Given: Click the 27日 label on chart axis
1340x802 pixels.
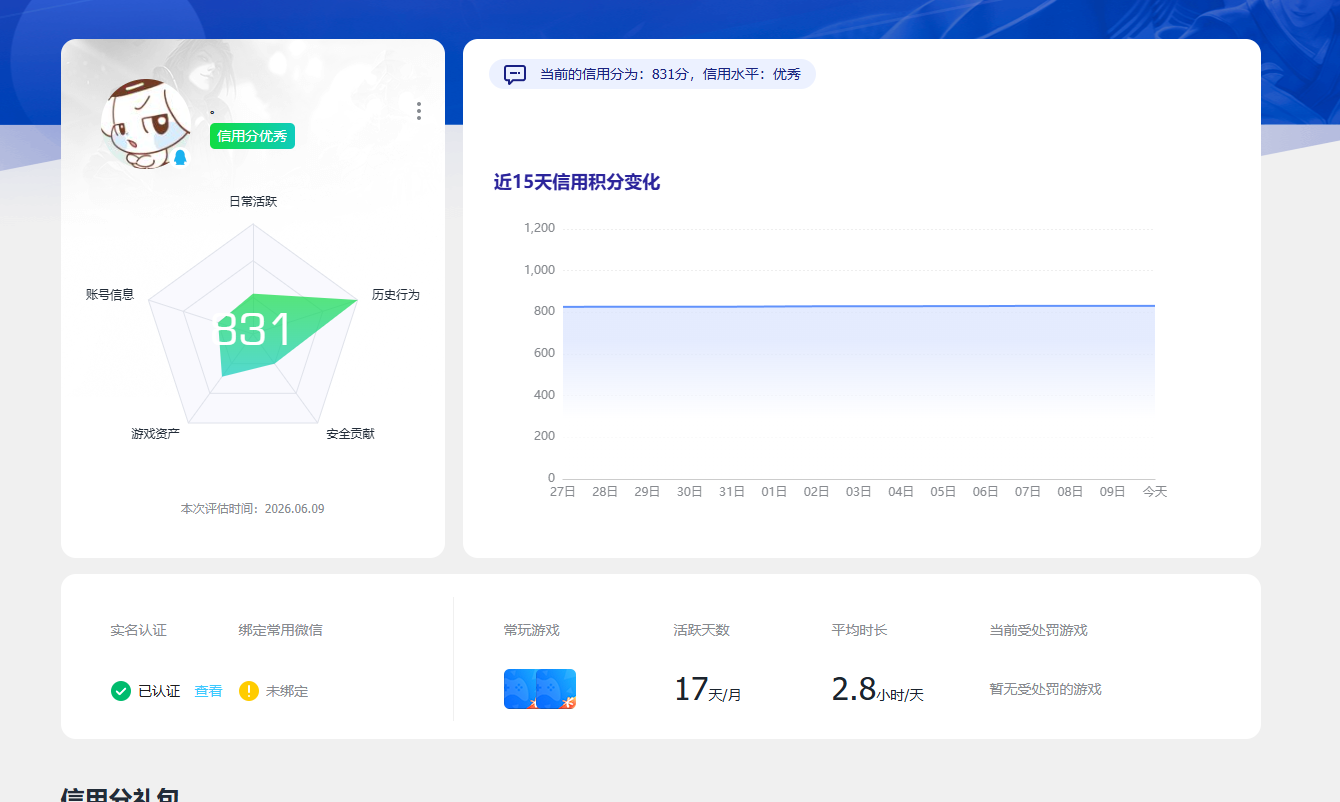Looking at the screenshot, I should [563, 492].
